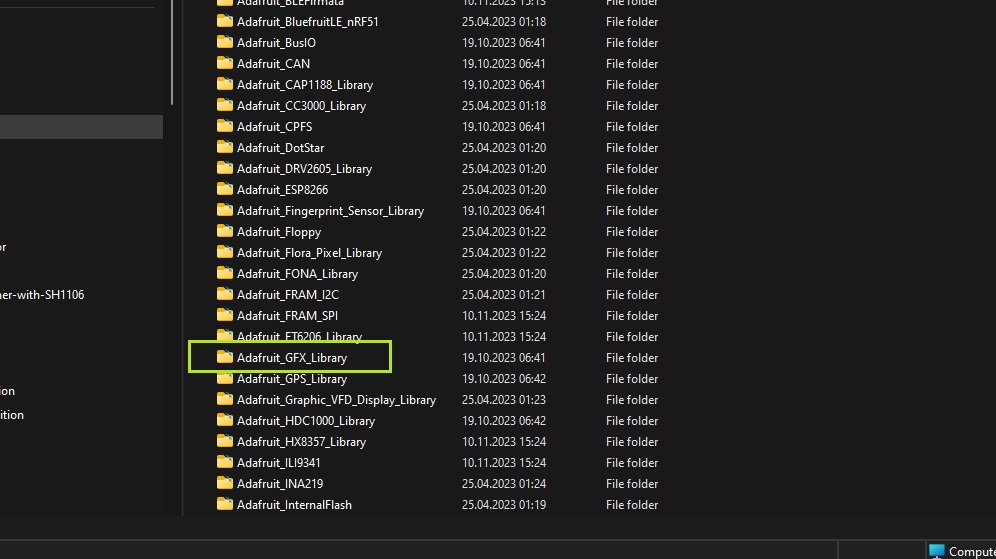Screen dimensions: 996x559
Task: Click the folder icon beside Adafruit_ILI9341
Action: 225,462
